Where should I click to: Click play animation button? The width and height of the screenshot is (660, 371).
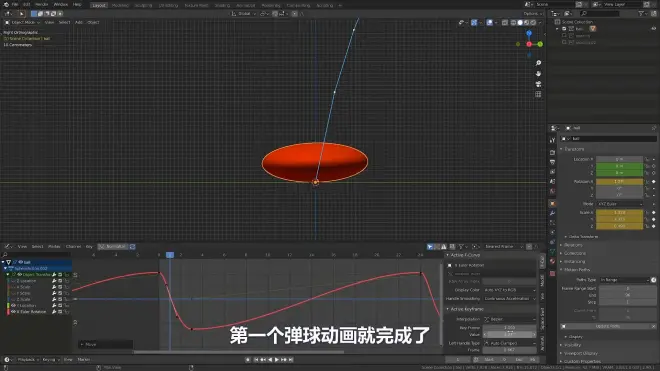click(277, 360)
